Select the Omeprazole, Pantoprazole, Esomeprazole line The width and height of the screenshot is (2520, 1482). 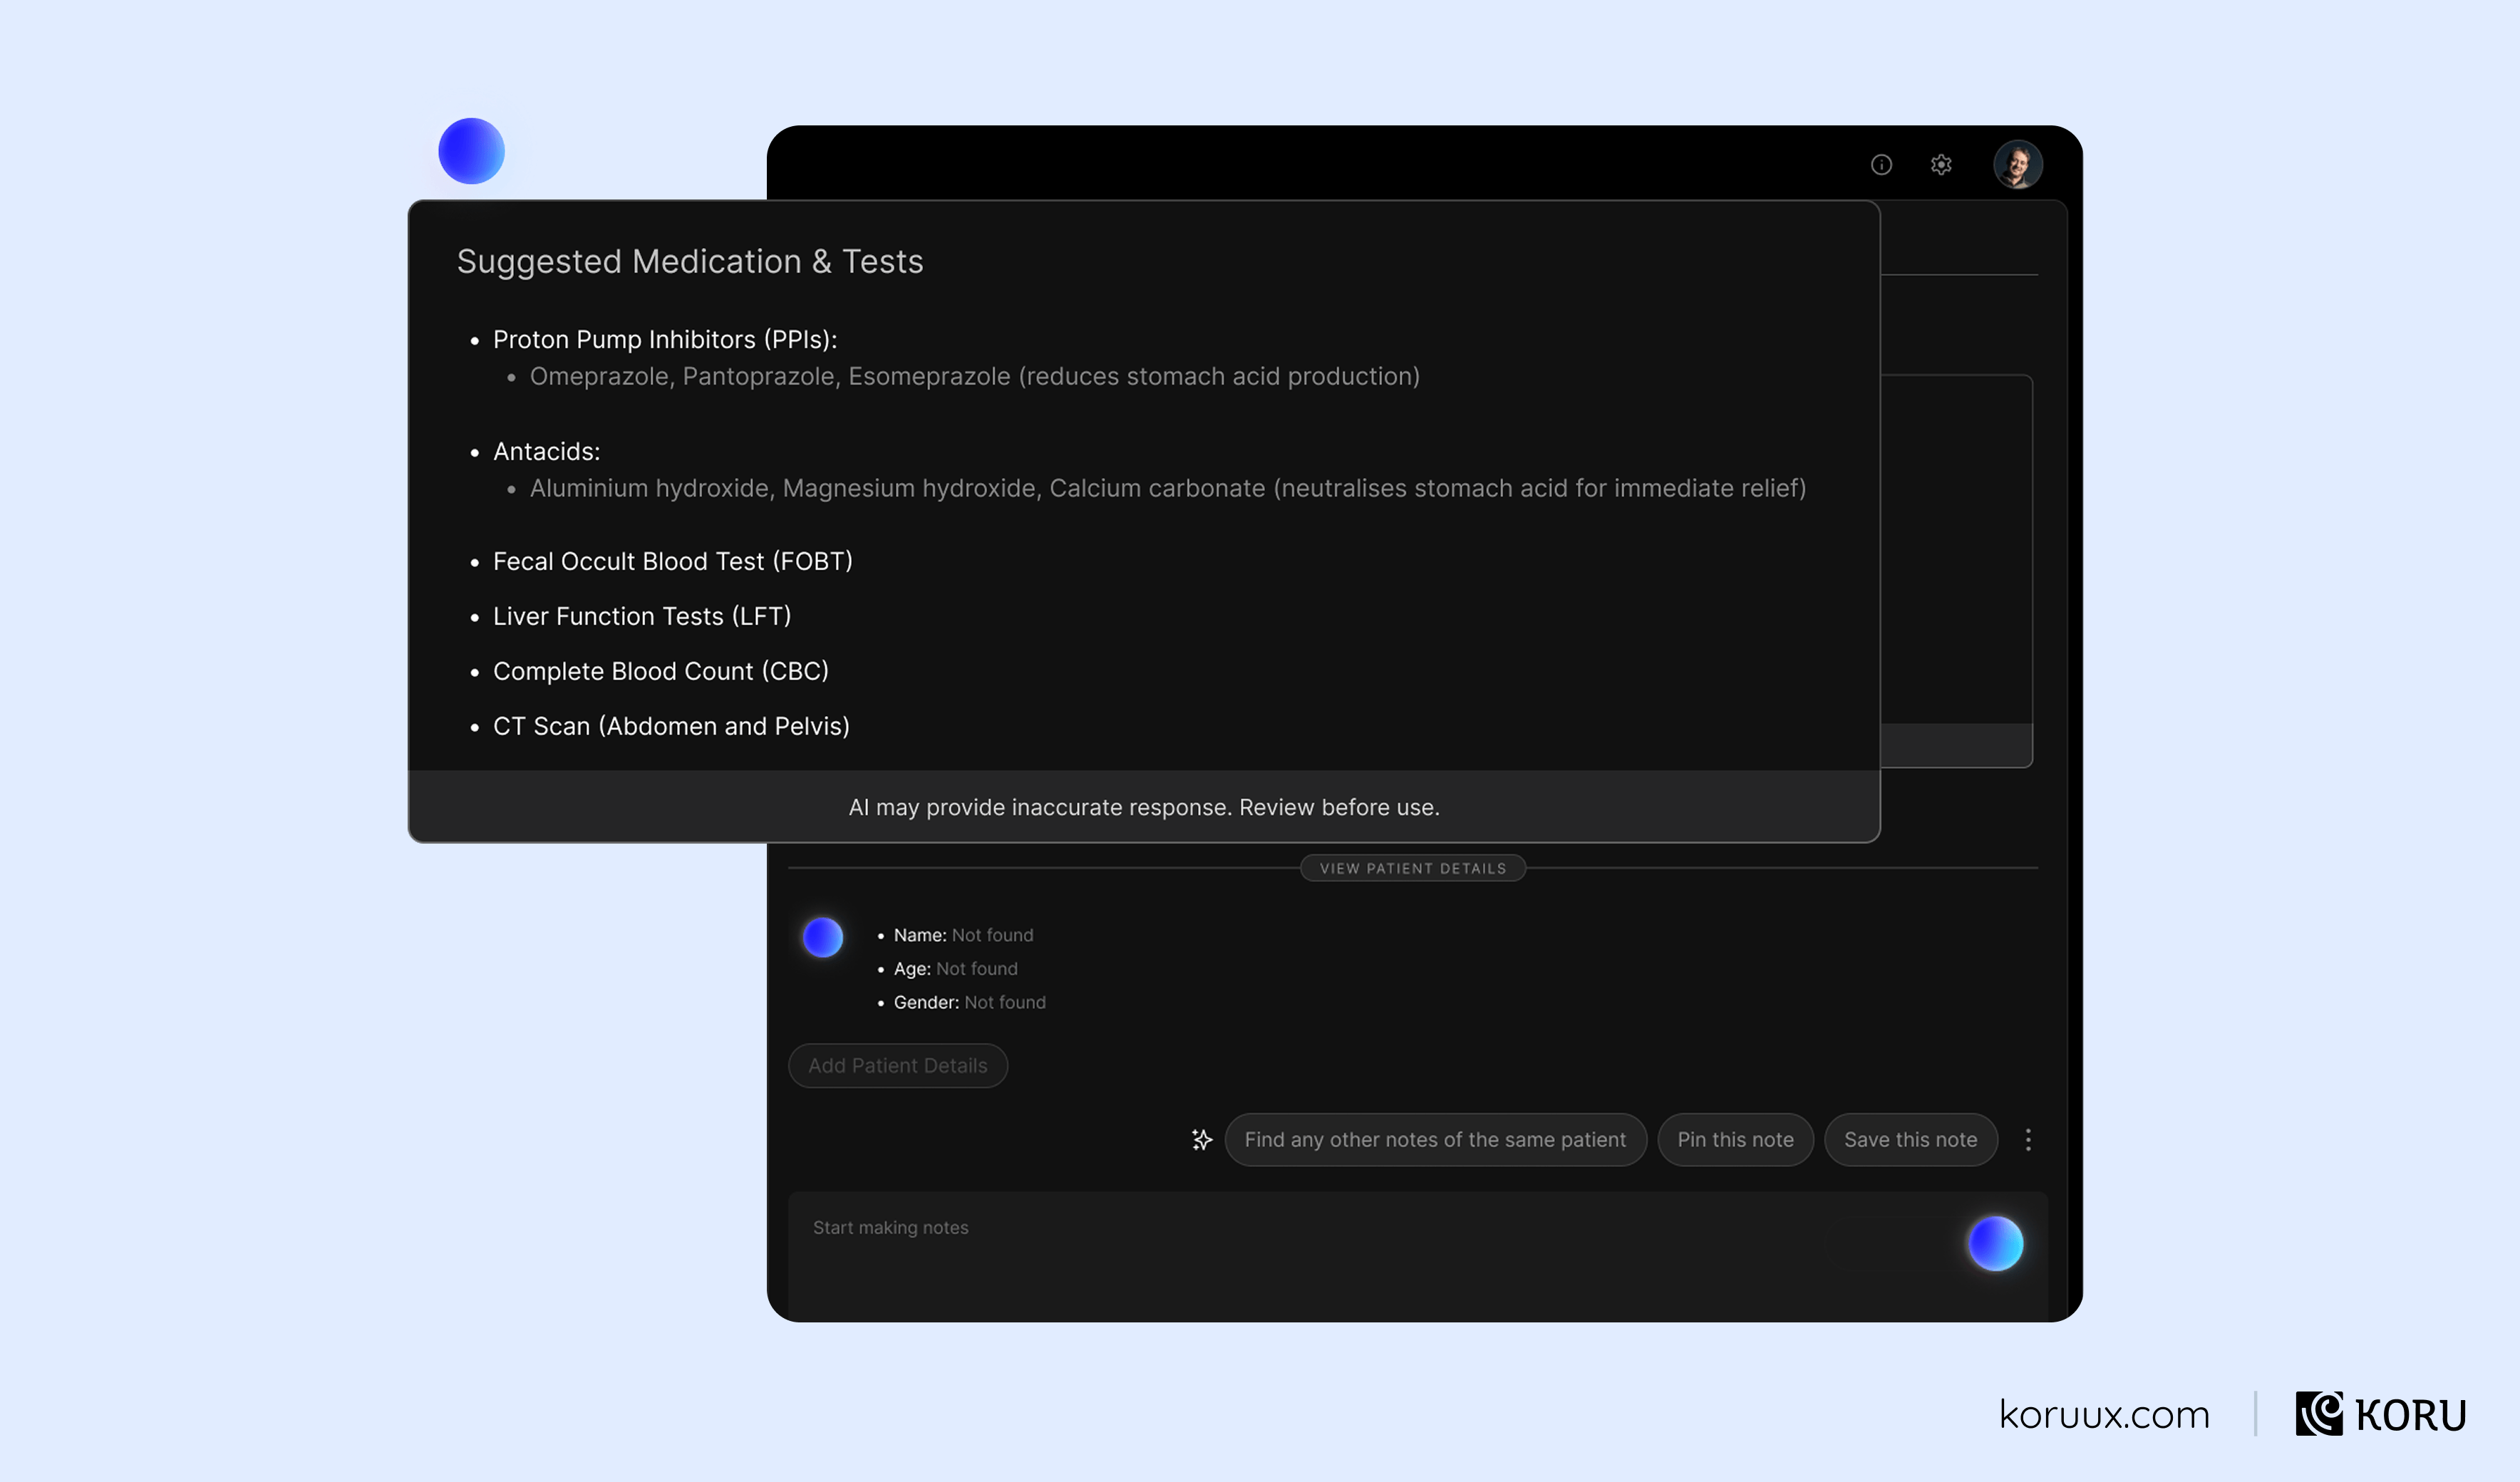click(974, 377)
